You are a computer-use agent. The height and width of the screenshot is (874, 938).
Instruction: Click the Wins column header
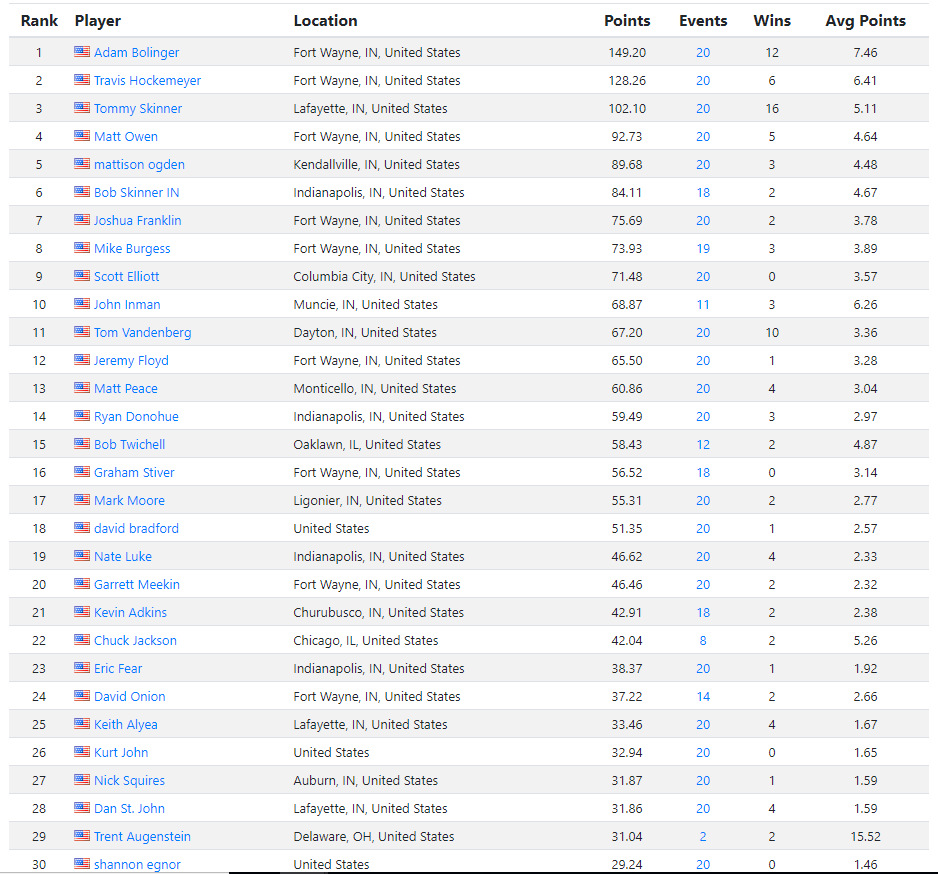pyautogui.click(x=772, y=21)
